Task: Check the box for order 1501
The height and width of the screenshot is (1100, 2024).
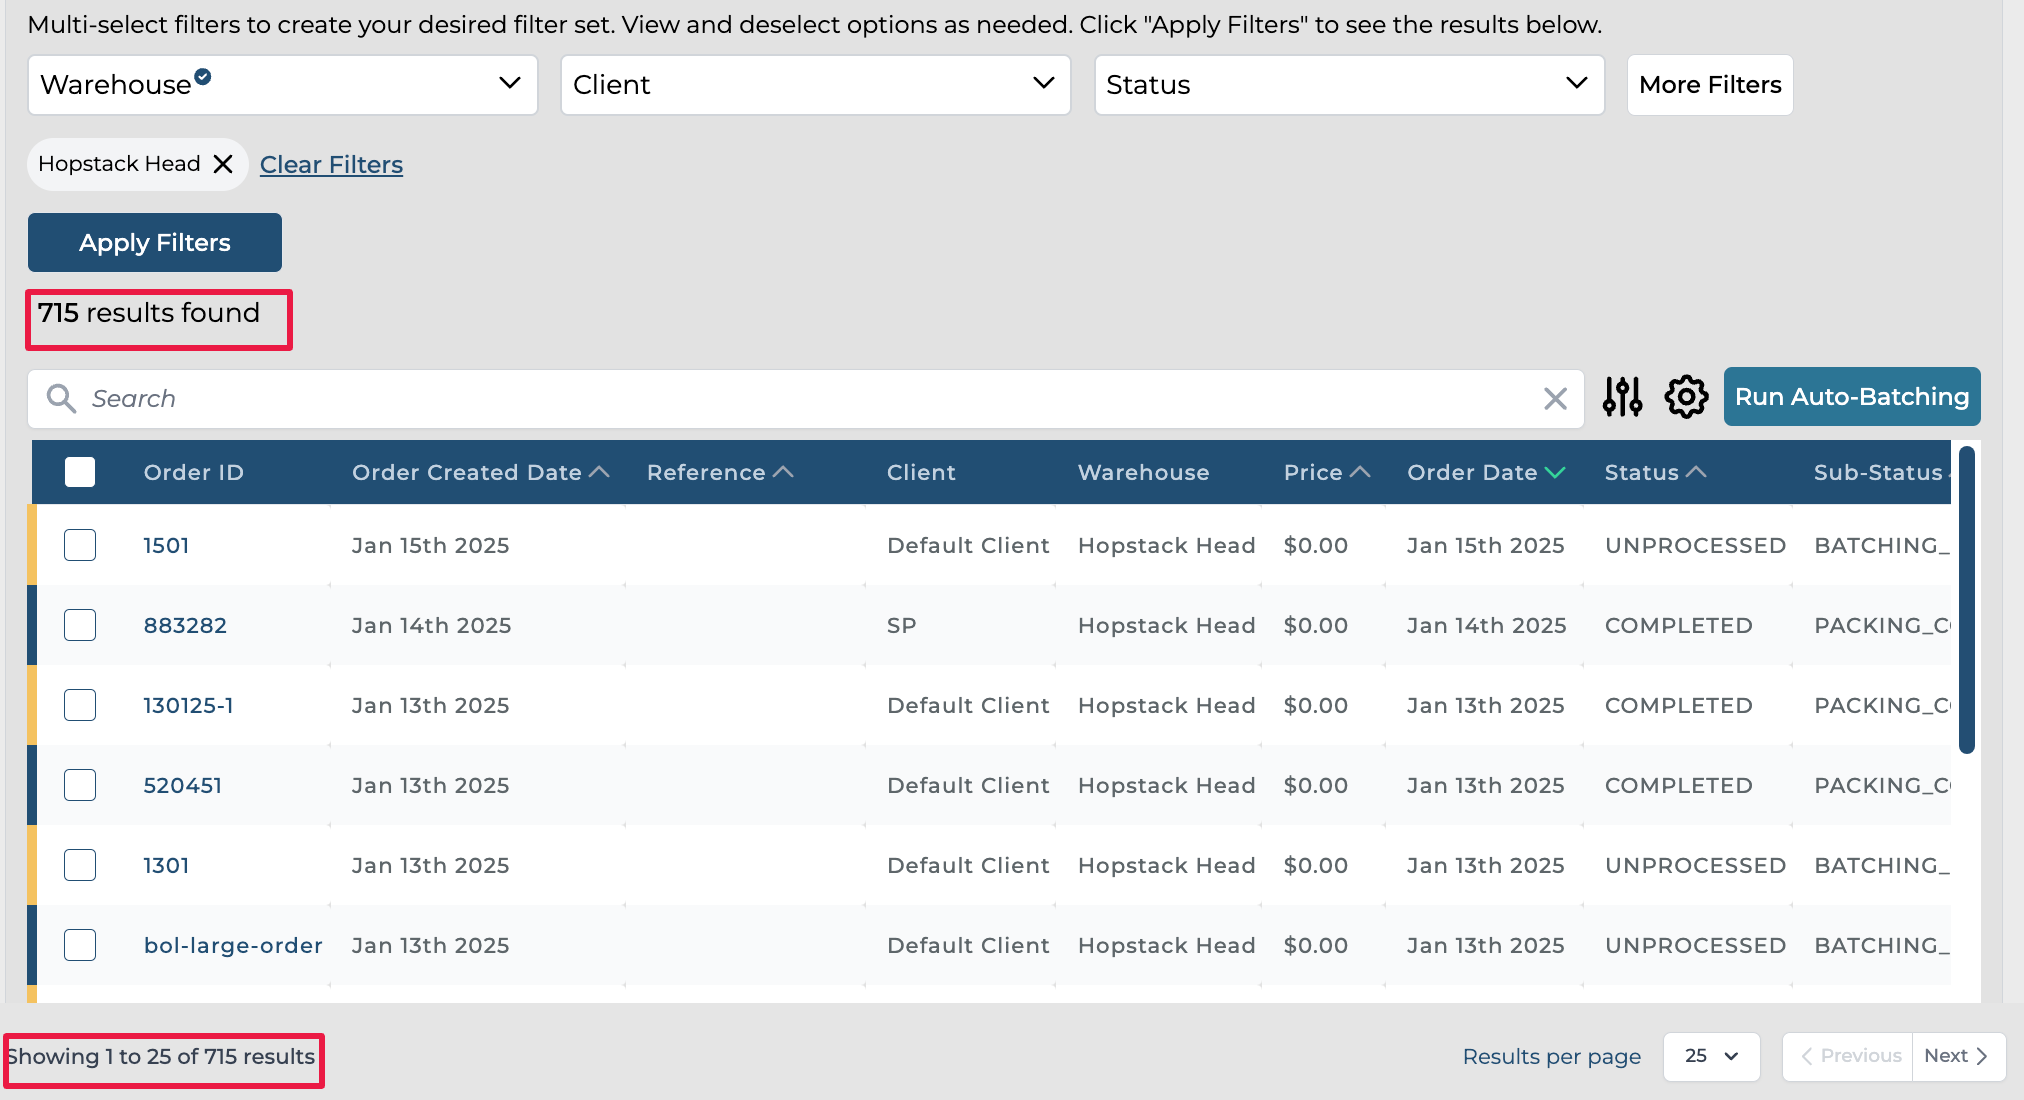Action: pos(80,545)
